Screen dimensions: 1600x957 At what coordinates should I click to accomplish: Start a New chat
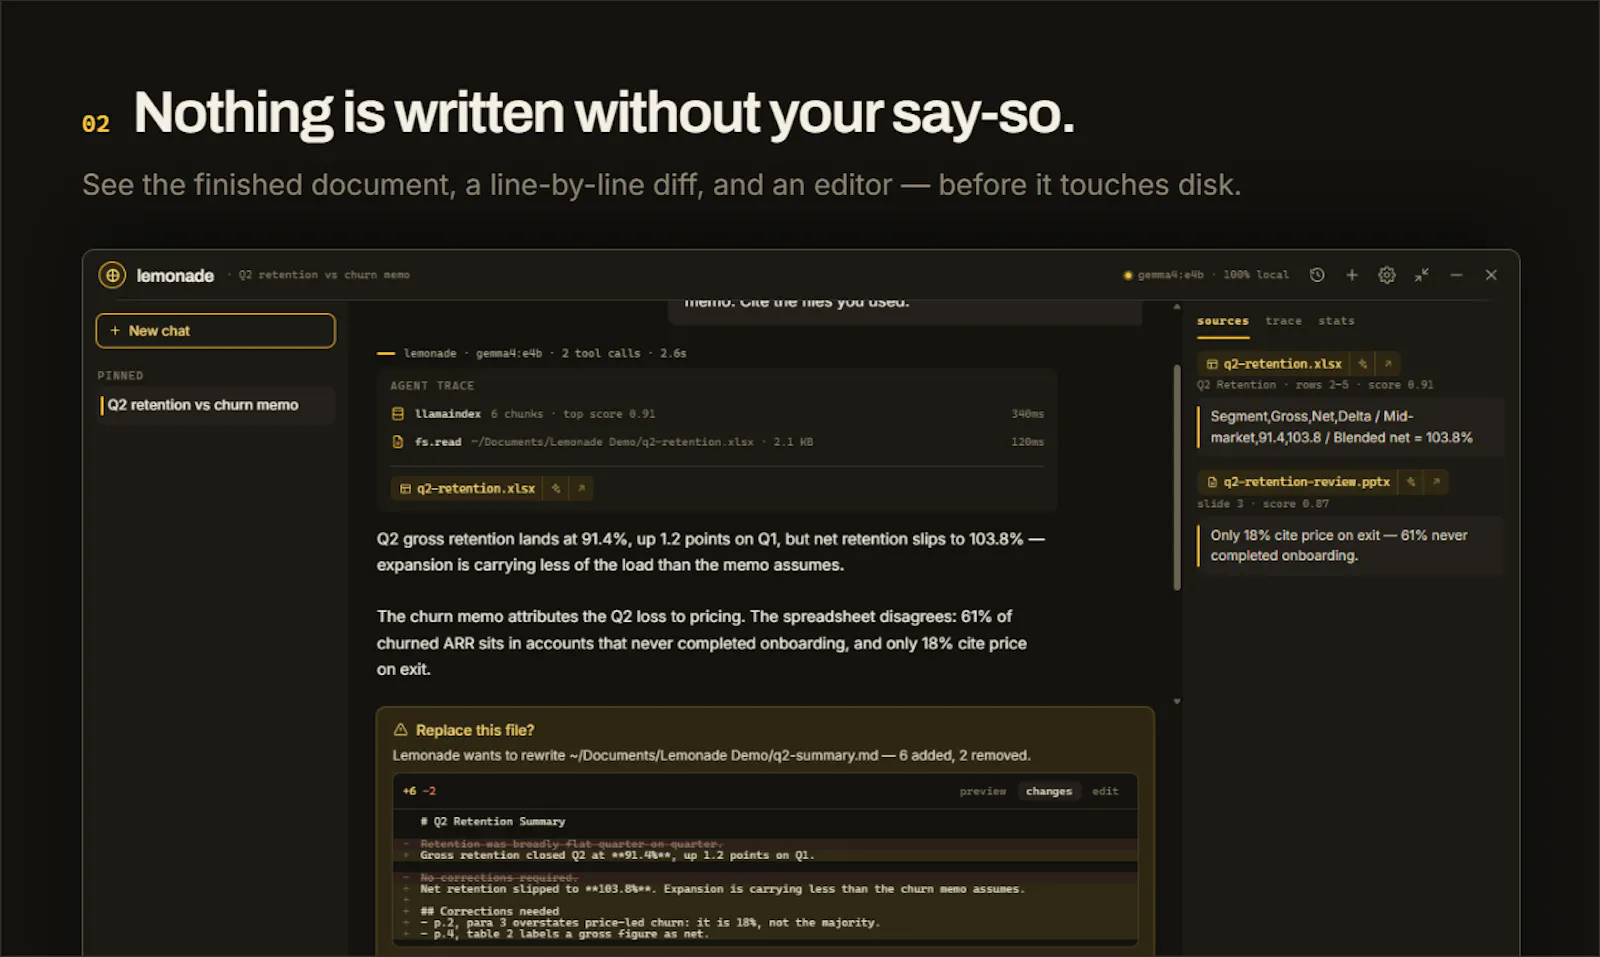(215, 331)
